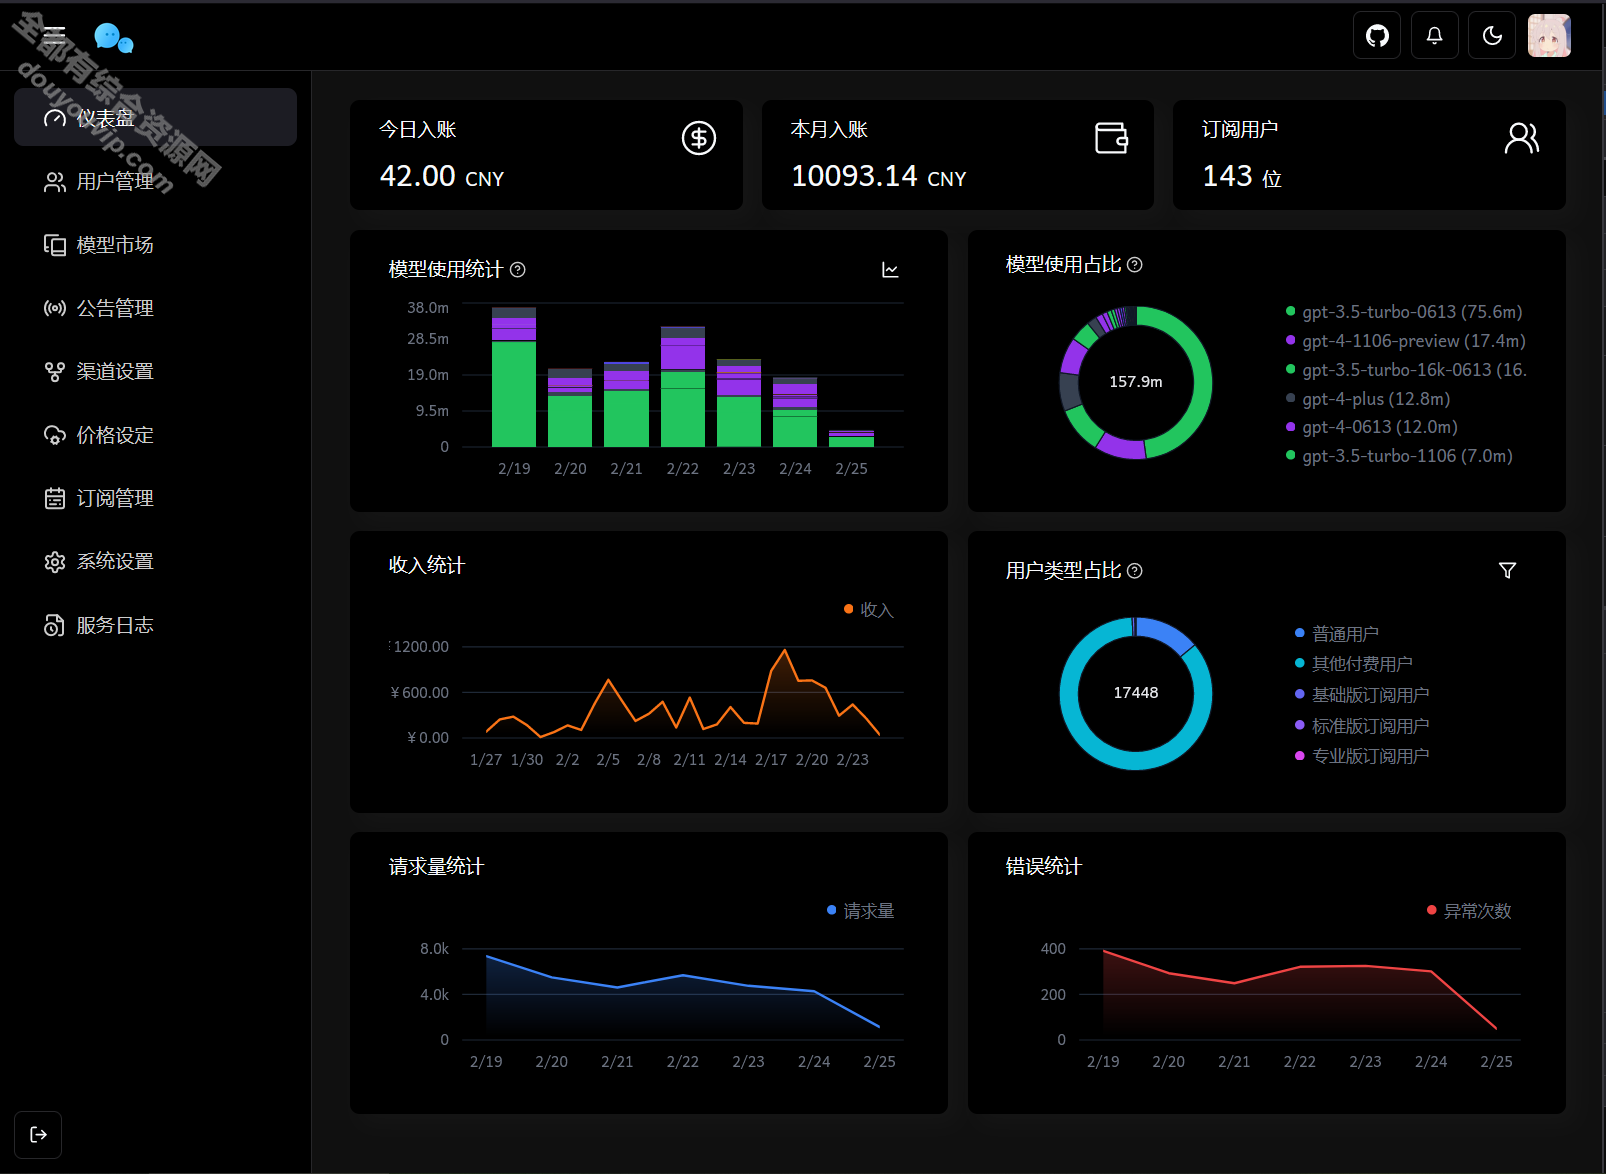Go to 用户管理 in sidebar
This screenshot has width=1606, height=1174.
point(155,181)
